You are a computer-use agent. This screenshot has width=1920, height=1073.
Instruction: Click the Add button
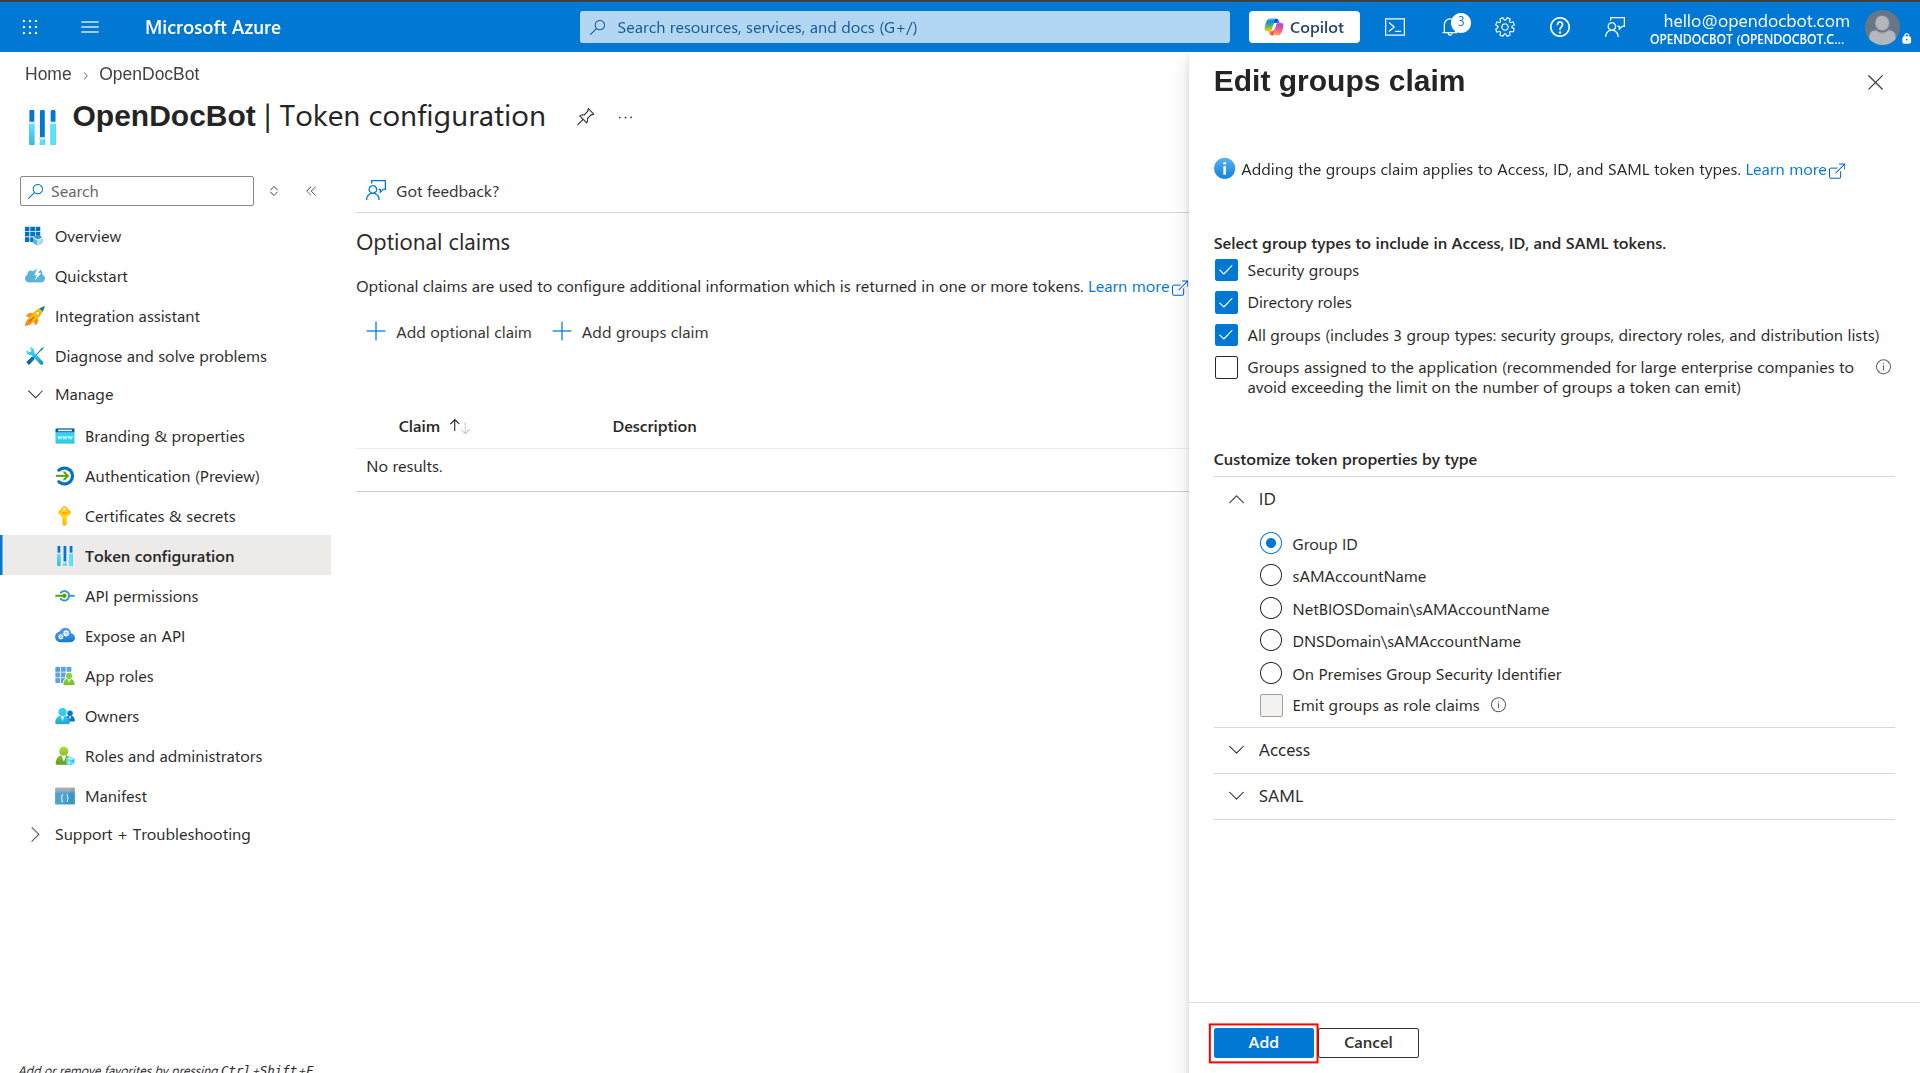click(1263, 1042)
